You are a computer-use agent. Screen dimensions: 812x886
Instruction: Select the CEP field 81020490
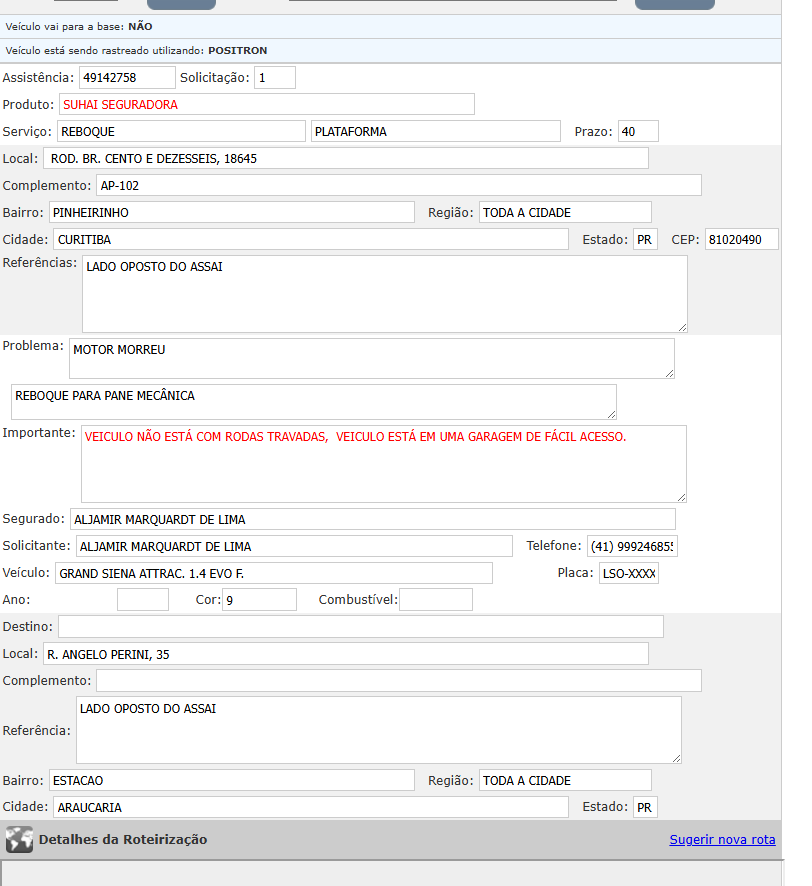(x=741, y=240)
